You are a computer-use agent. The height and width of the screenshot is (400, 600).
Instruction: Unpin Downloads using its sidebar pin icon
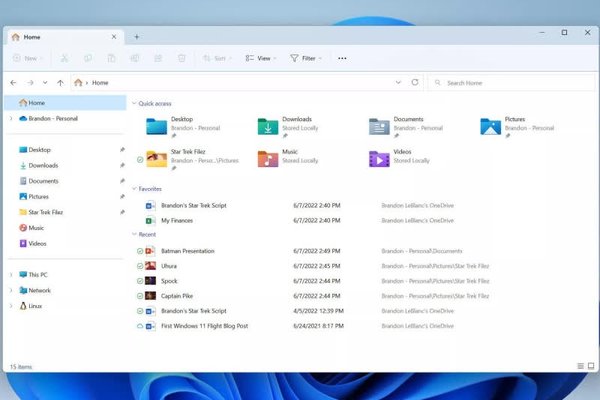(x=122, y=165)
